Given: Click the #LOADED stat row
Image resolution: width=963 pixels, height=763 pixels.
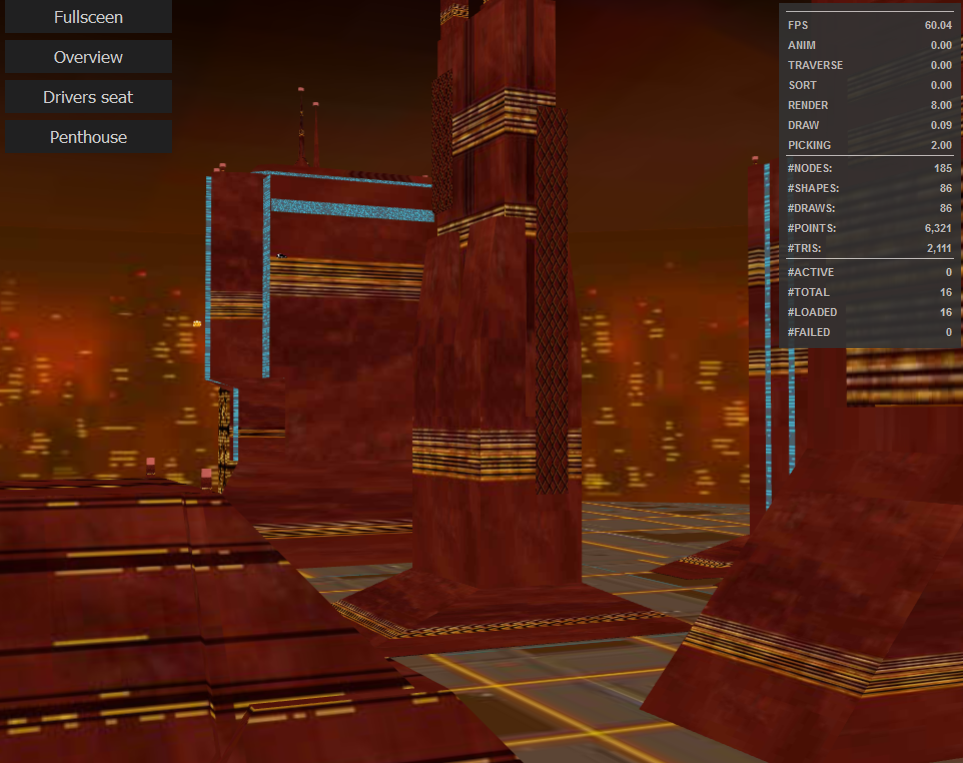Looking at the screenshot, I should pyautogui.click(x=870, y=311).
